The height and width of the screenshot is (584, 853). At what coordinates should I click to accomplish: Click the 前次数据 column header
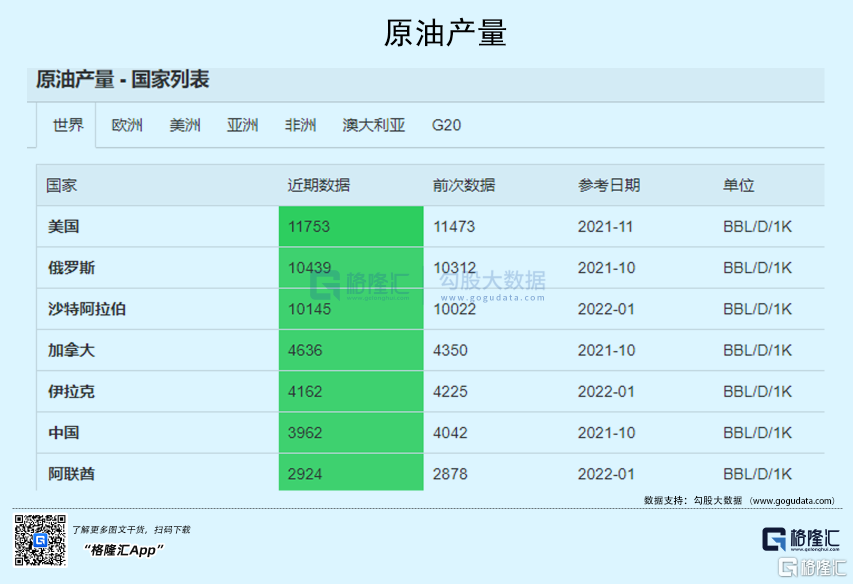(x=464, y=186)
